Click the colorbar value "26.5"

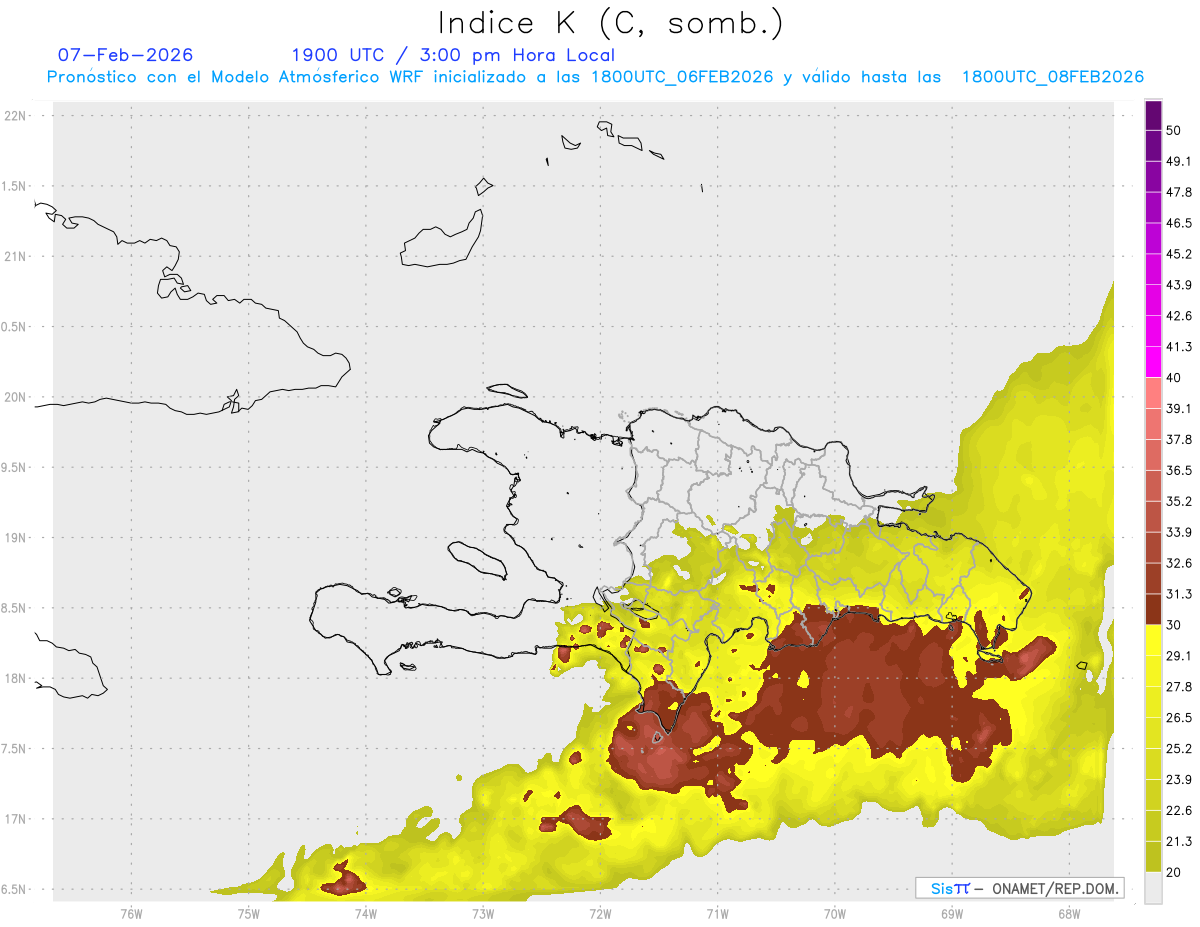point(1179,718)
